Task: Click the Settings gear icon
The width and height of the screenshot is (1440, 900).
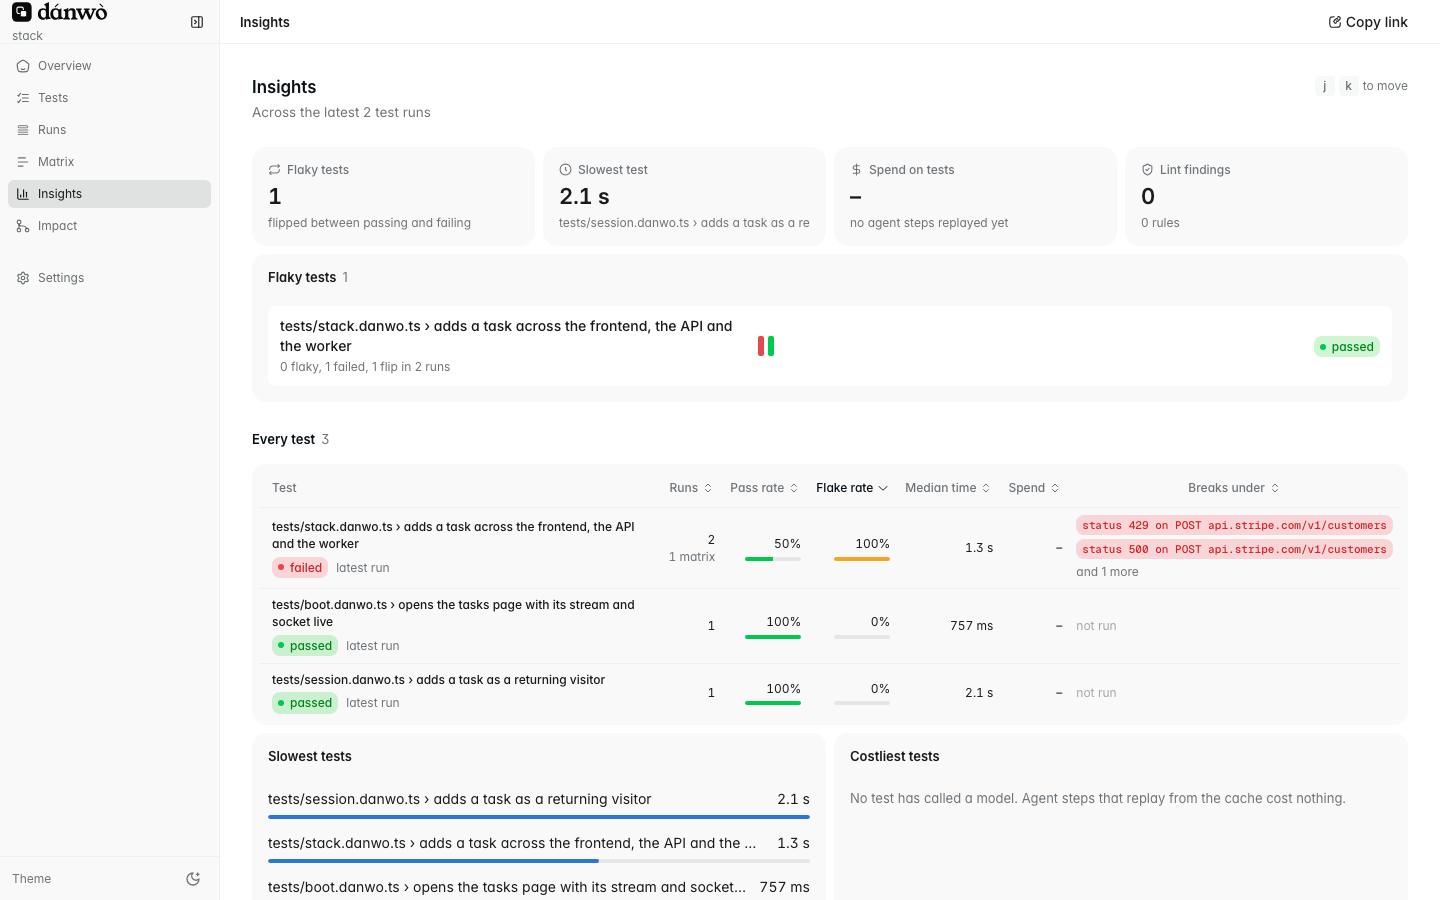Action: 23,278
